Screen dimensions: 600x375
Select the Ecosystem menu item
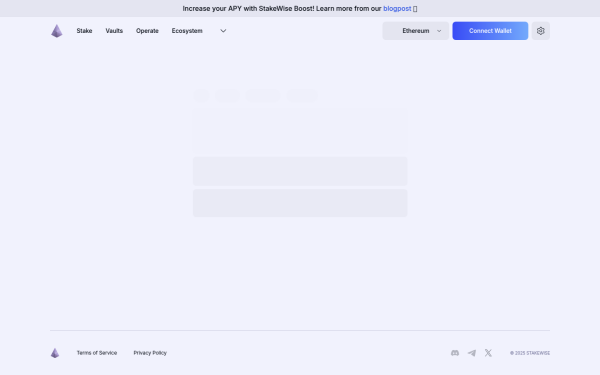pyautogui.click(x=187, y=31)
